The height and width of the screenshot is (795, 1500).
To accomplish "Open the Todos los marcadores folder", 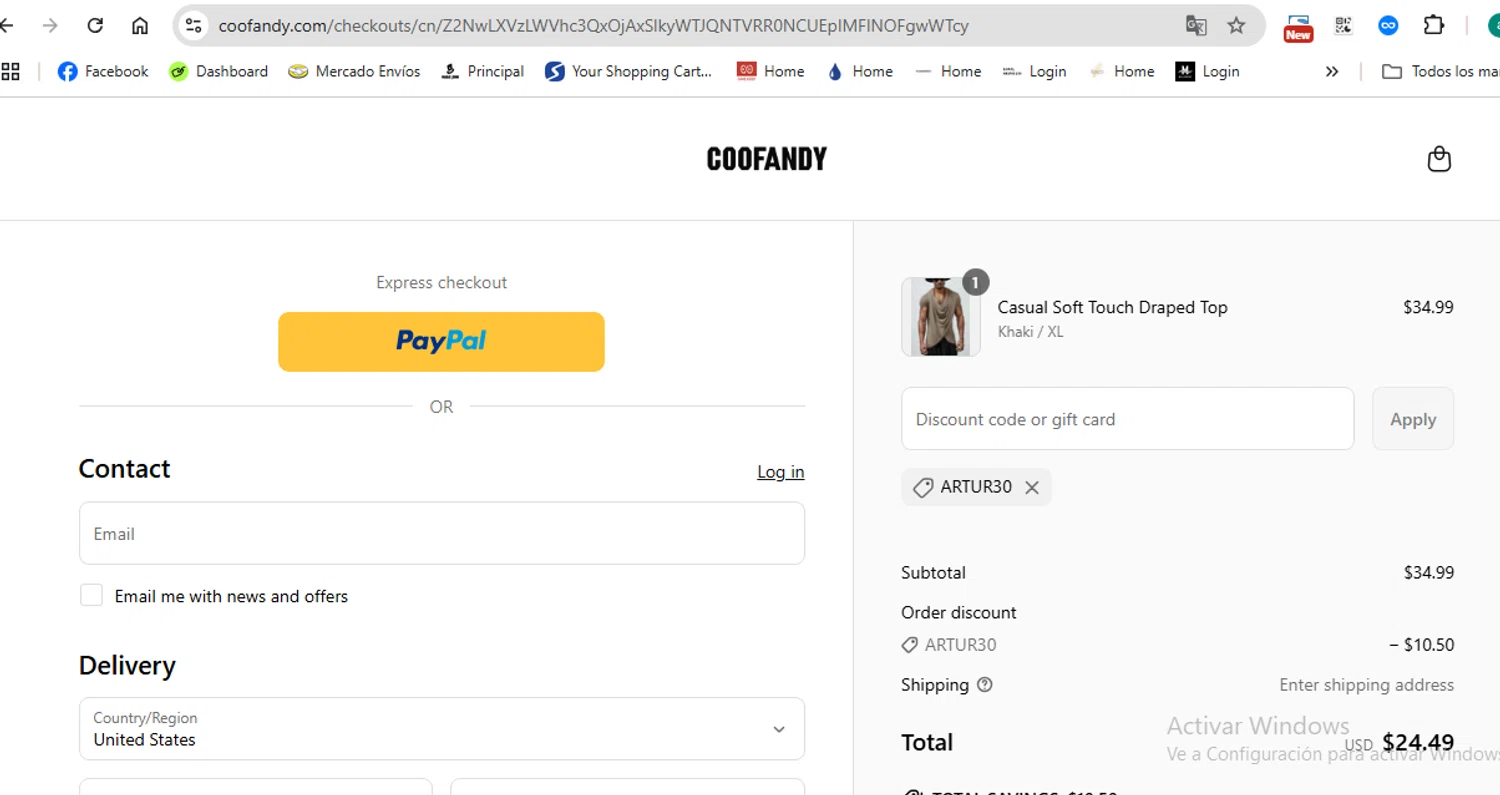I will pyautogui.click(x=1440, y=71).
